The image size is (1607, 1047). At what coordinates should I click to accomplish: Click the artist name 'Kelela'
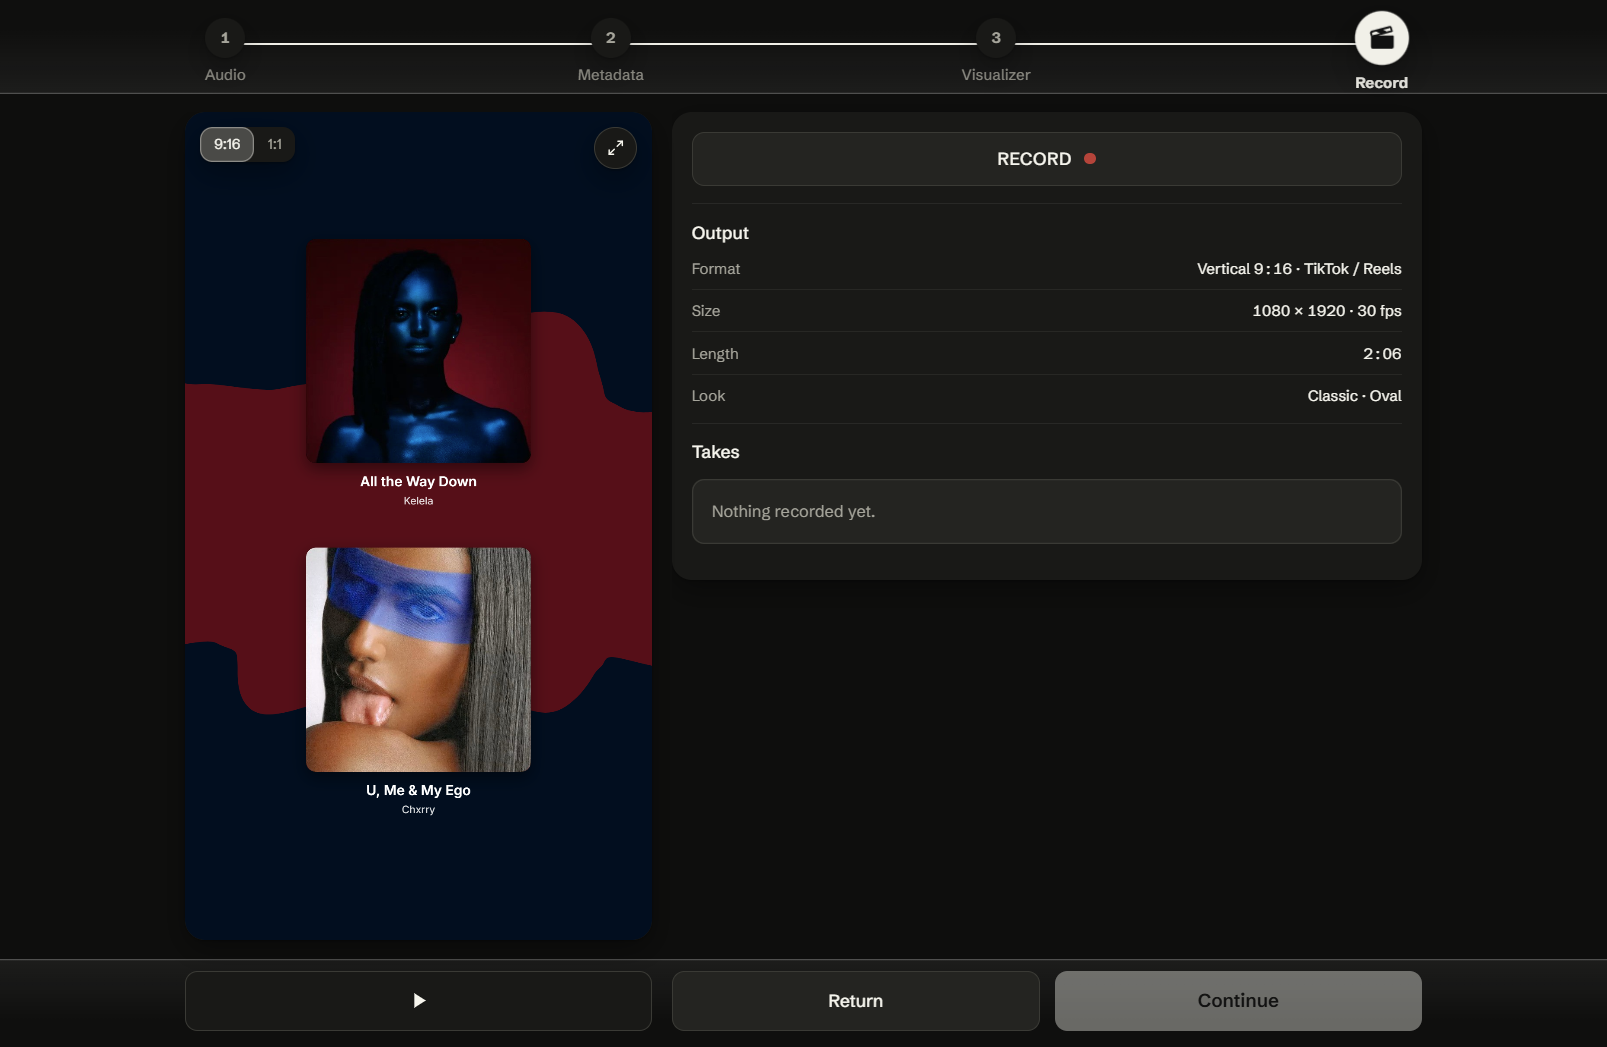pyautogui.click(x=418, y=501)
